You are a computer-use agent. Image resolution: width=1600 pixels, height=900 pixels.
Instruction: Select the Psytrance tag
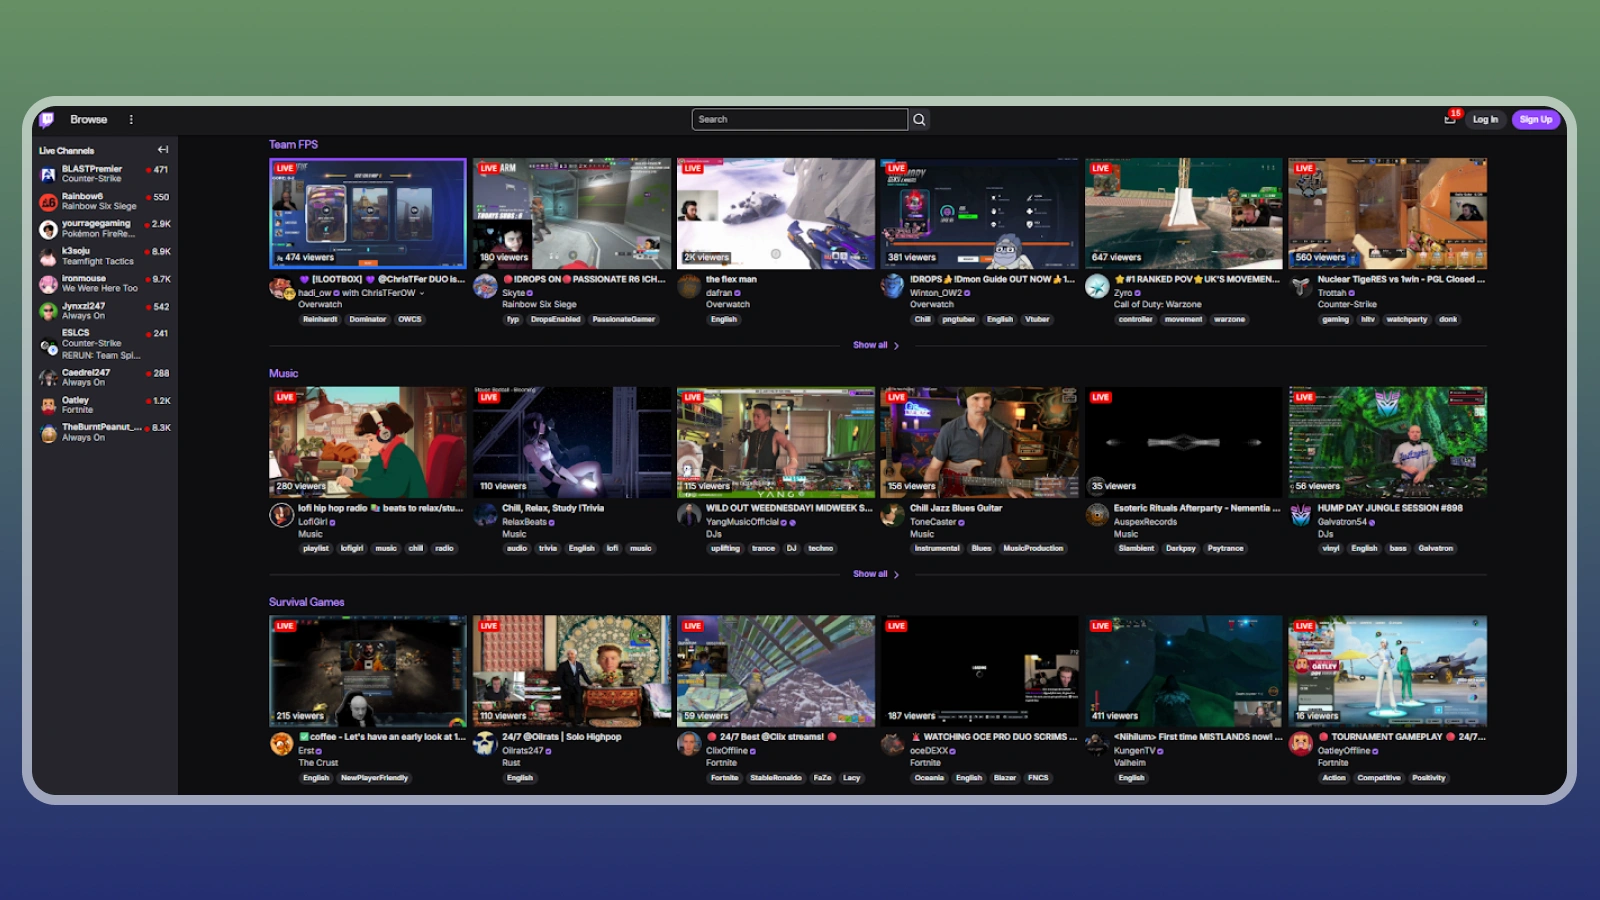coord(1225,549)
